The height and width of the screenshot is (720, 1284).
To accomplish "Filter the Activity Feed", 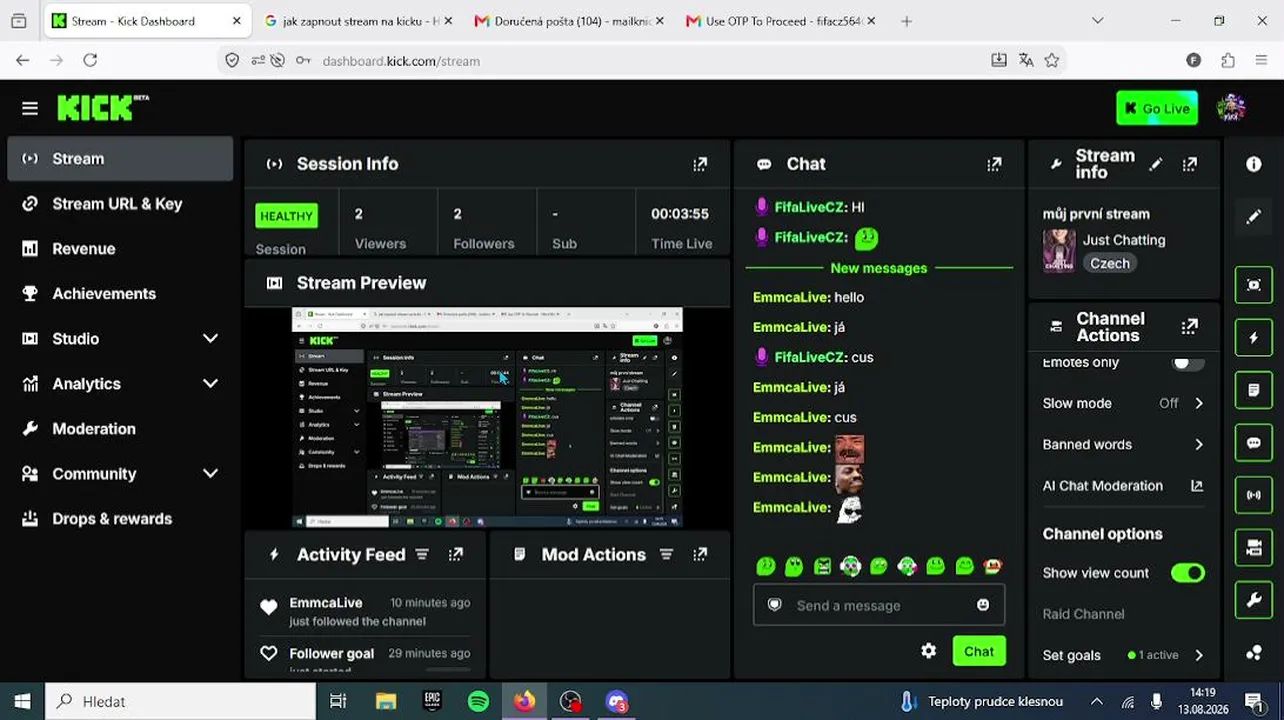I will pyautogui.click(x=422, y=554).
